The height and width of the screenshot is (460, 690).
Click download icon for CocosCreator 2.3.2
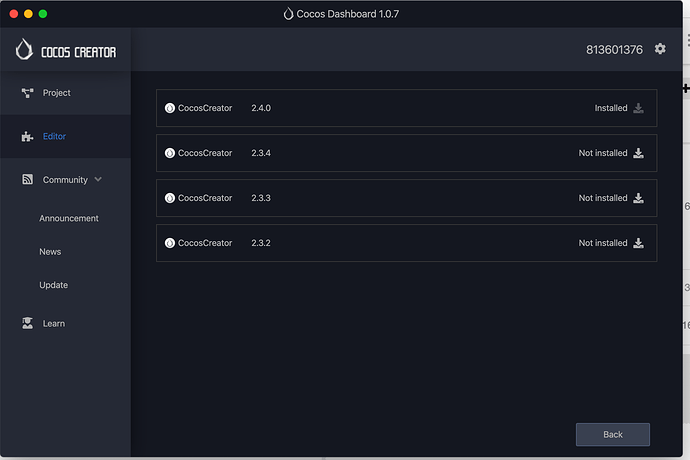639,243
